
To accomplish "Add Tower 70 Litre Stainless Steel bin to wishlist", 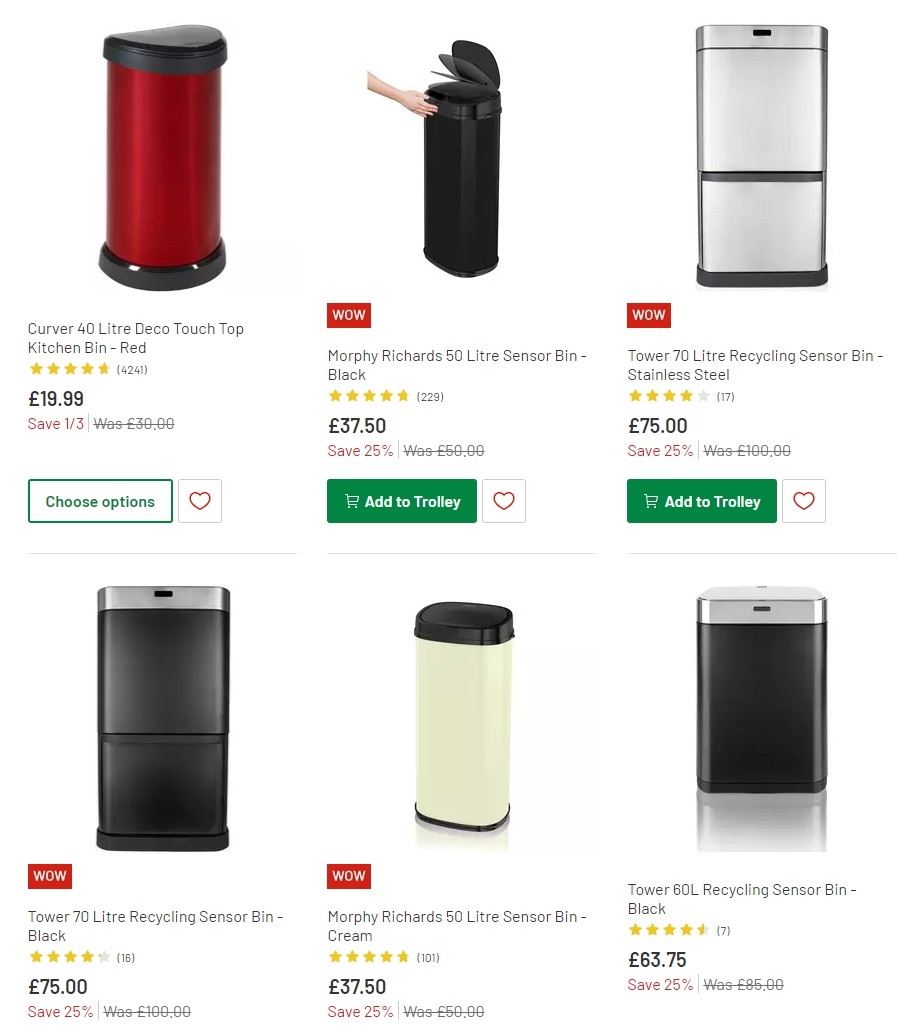I will pyautogui.click(x=804, y=501).
